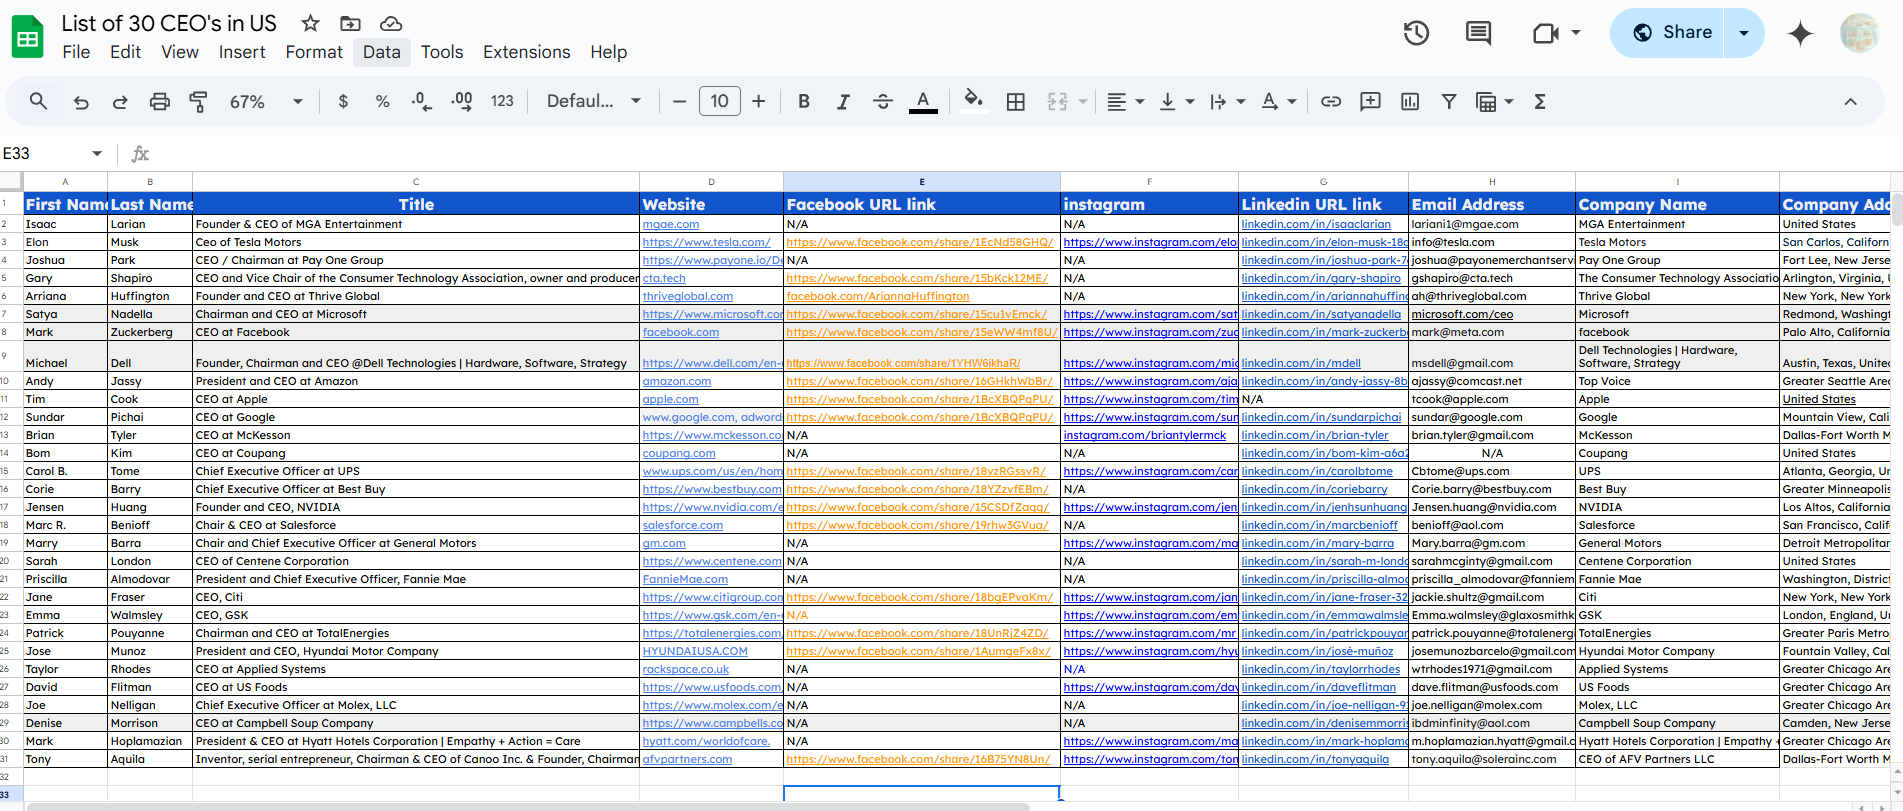Click the Insert link icon

(x=1330, y=102)
